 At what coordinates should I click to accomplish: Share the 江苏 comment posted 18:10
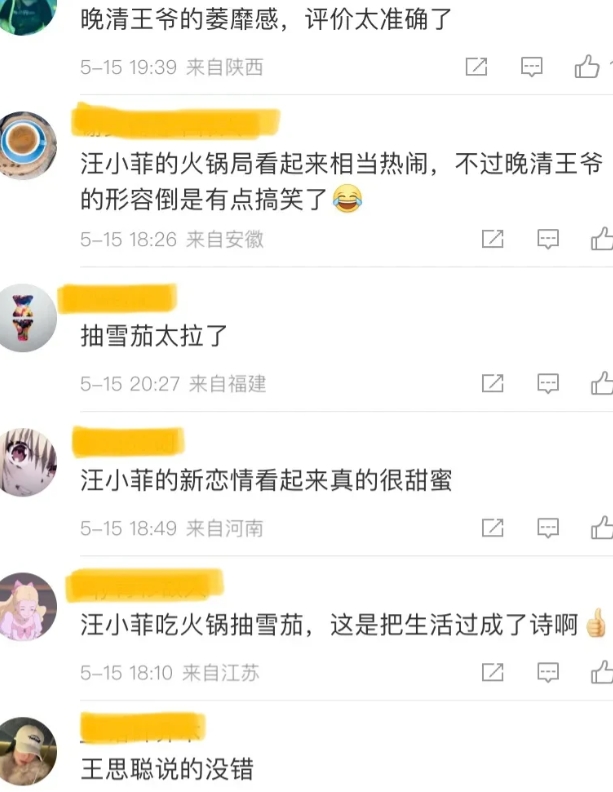point(492,672)
